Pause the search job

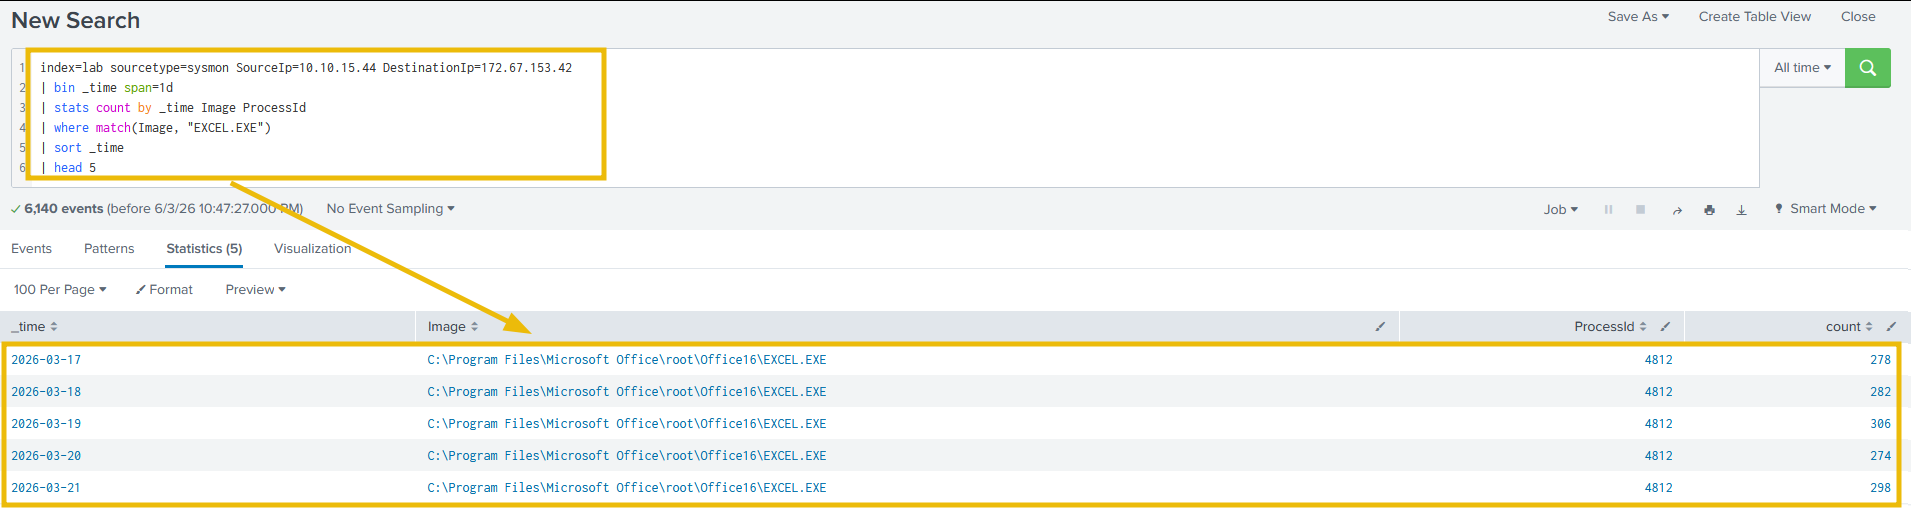1608,209
